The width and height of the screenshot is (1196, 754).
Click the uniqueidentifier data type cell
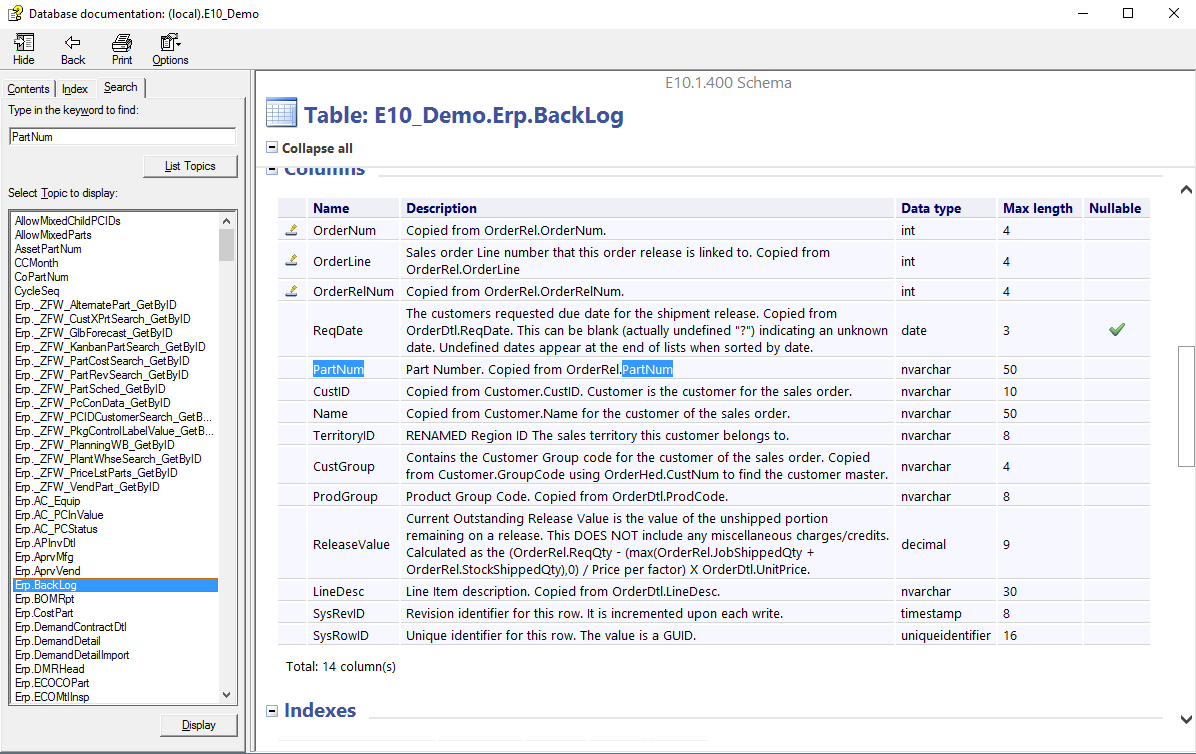pyautogui.click(x=946, y=635)
